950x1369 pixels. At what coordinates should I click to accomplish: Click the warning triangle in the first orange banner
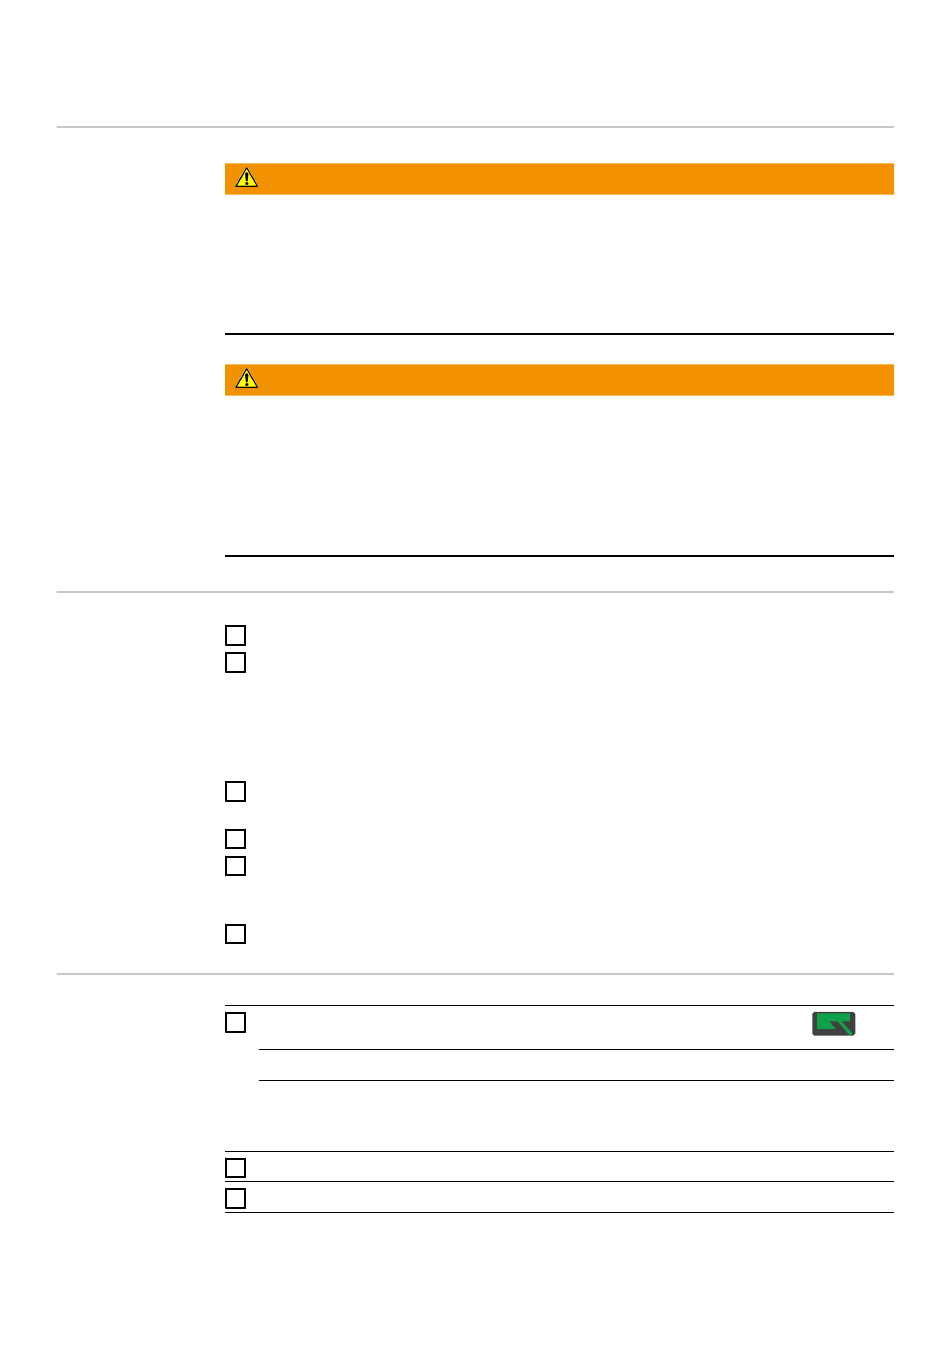pyautogui.click(x=246, y=178)
